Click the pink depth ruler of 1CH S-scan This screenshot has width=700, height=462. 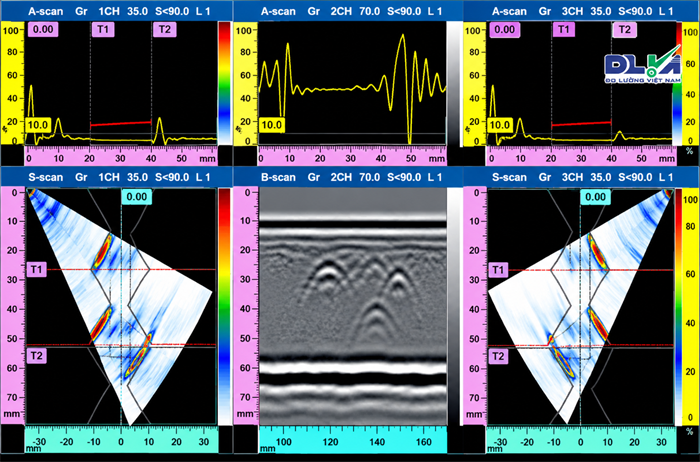12,306
